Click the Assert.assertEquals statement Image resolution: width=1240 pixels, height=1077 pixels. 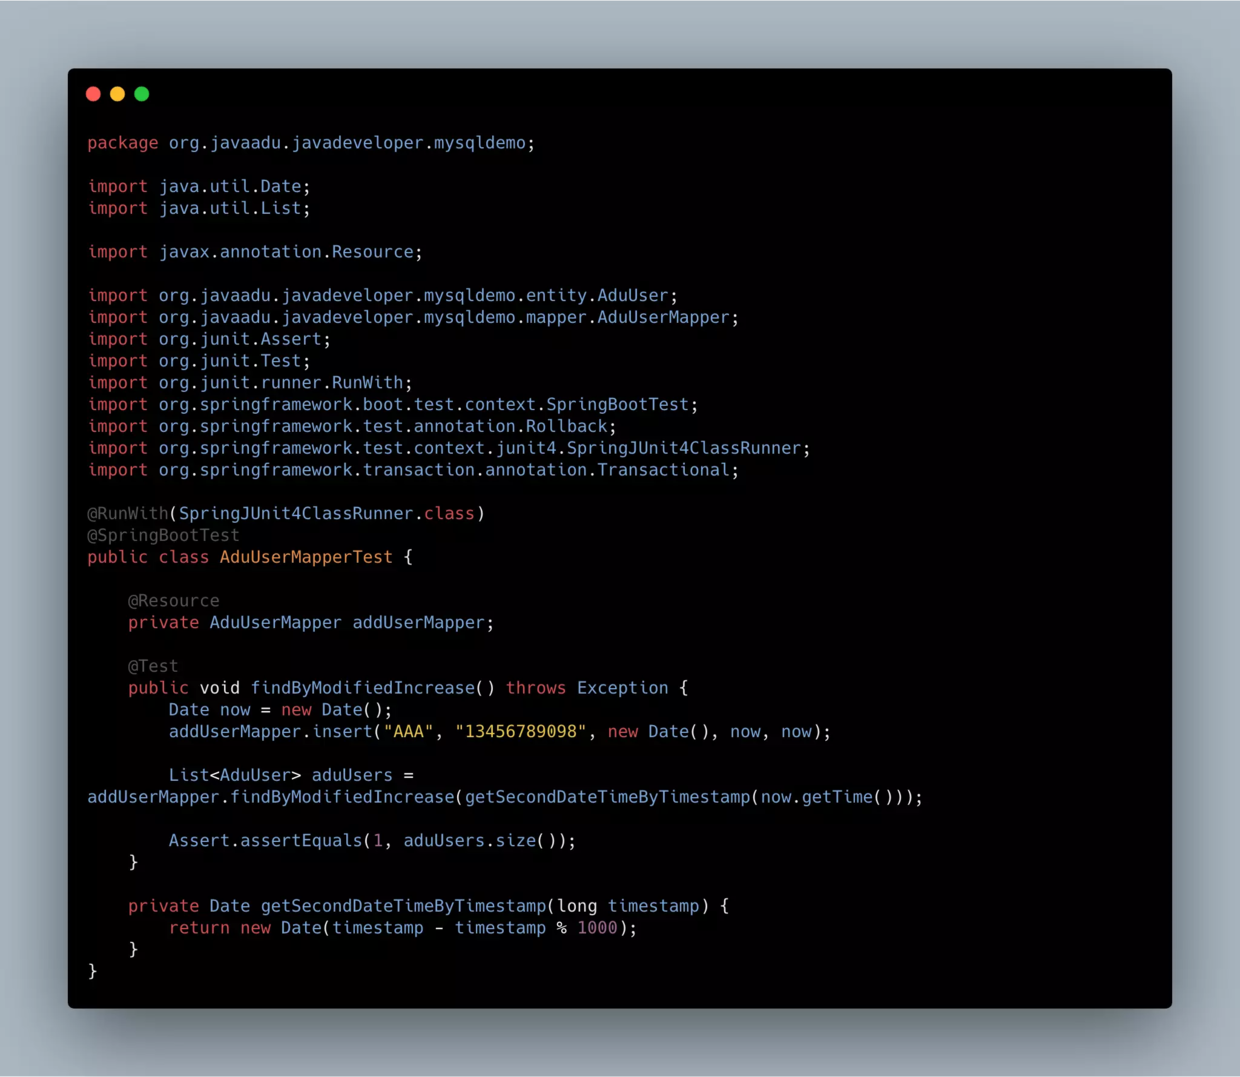tap(372, 841)
